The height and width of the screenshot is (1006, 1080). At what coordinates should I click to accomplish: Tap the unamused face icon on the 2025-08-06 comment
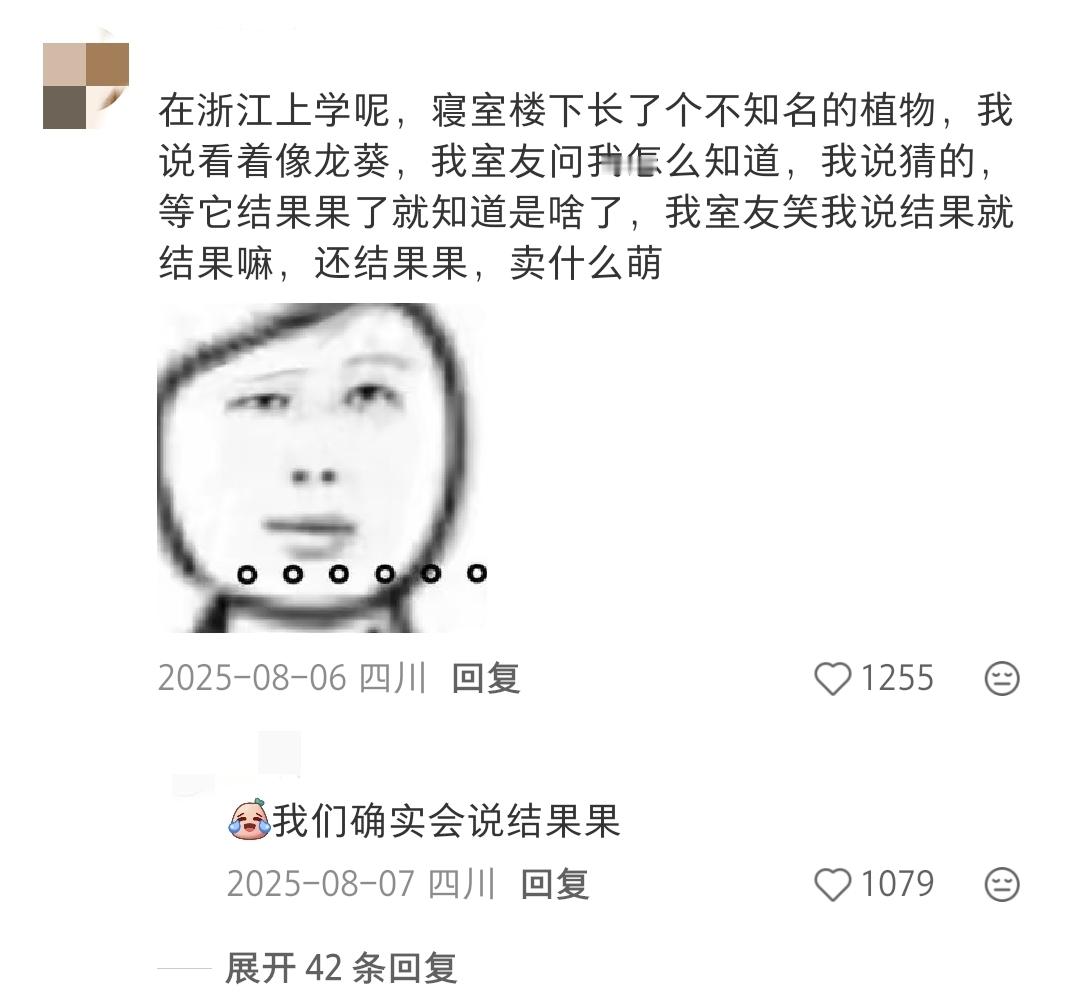click(1002, 678)
